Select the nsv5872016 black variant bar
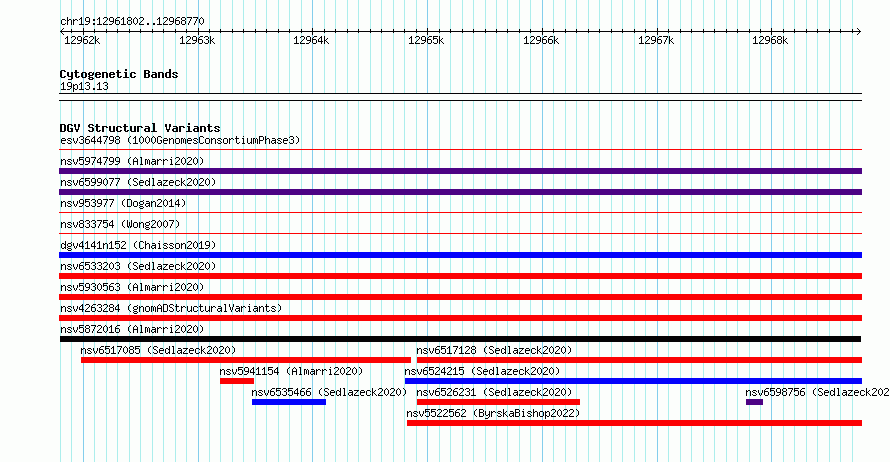Screen dimensions: 890x462 pos(460,339)
